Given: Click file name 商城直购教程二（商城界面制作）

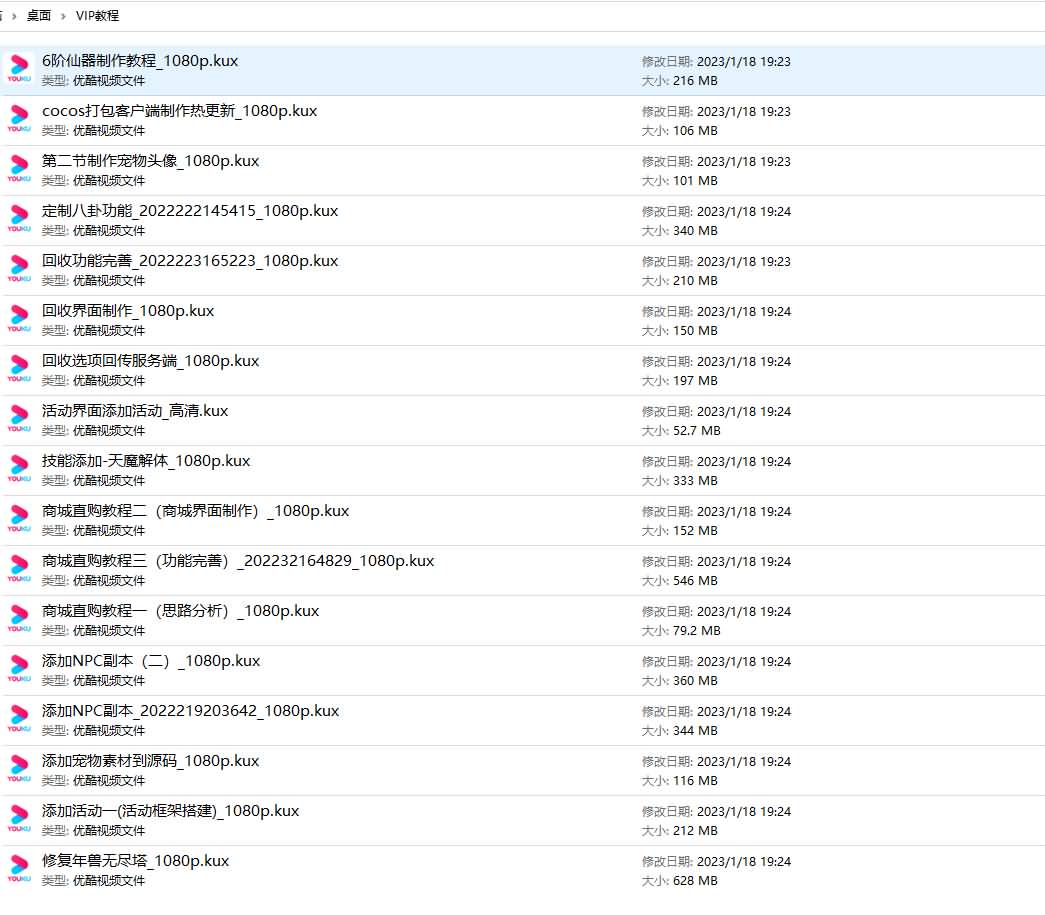Looking at the screenshot, I should [195, 511].
